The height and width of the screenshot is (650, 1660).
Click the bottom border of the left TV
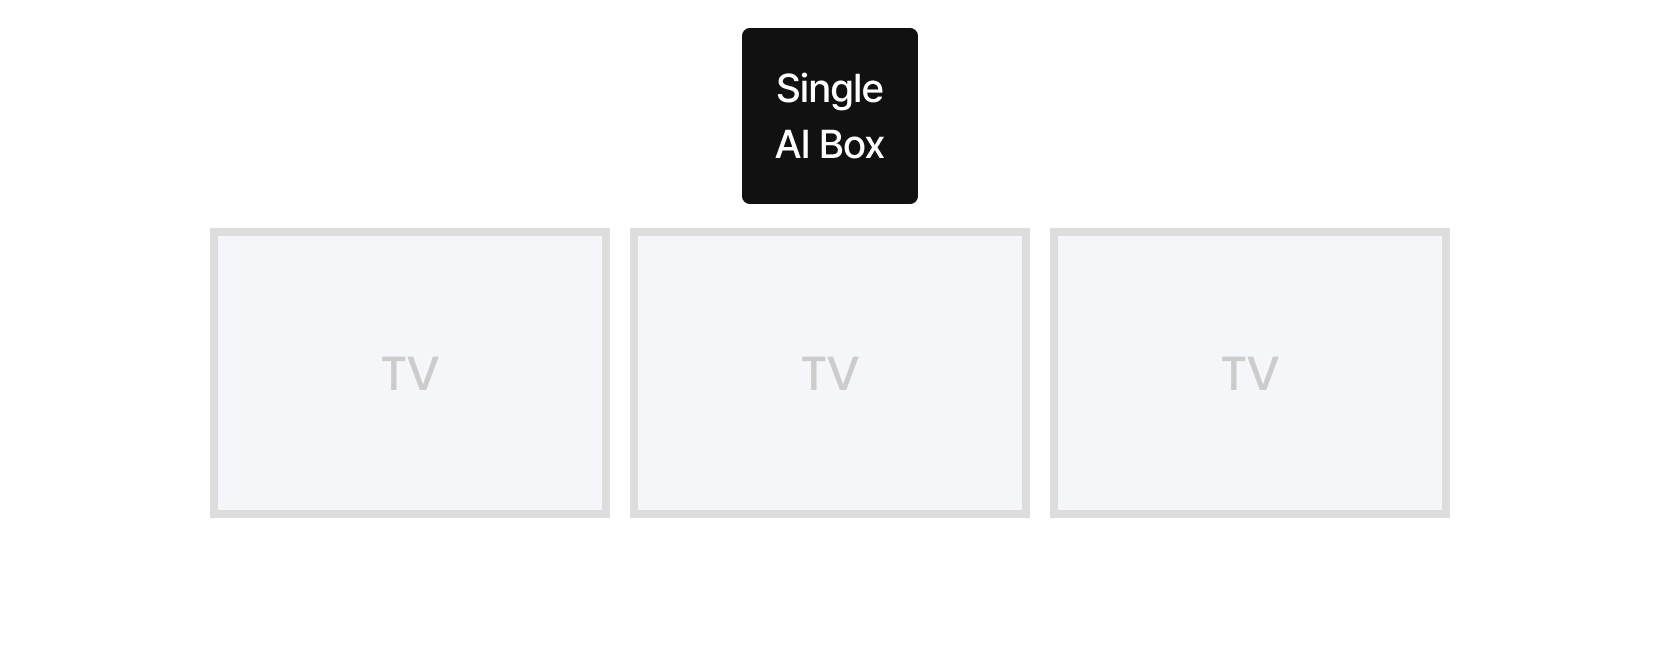(410, 514)
